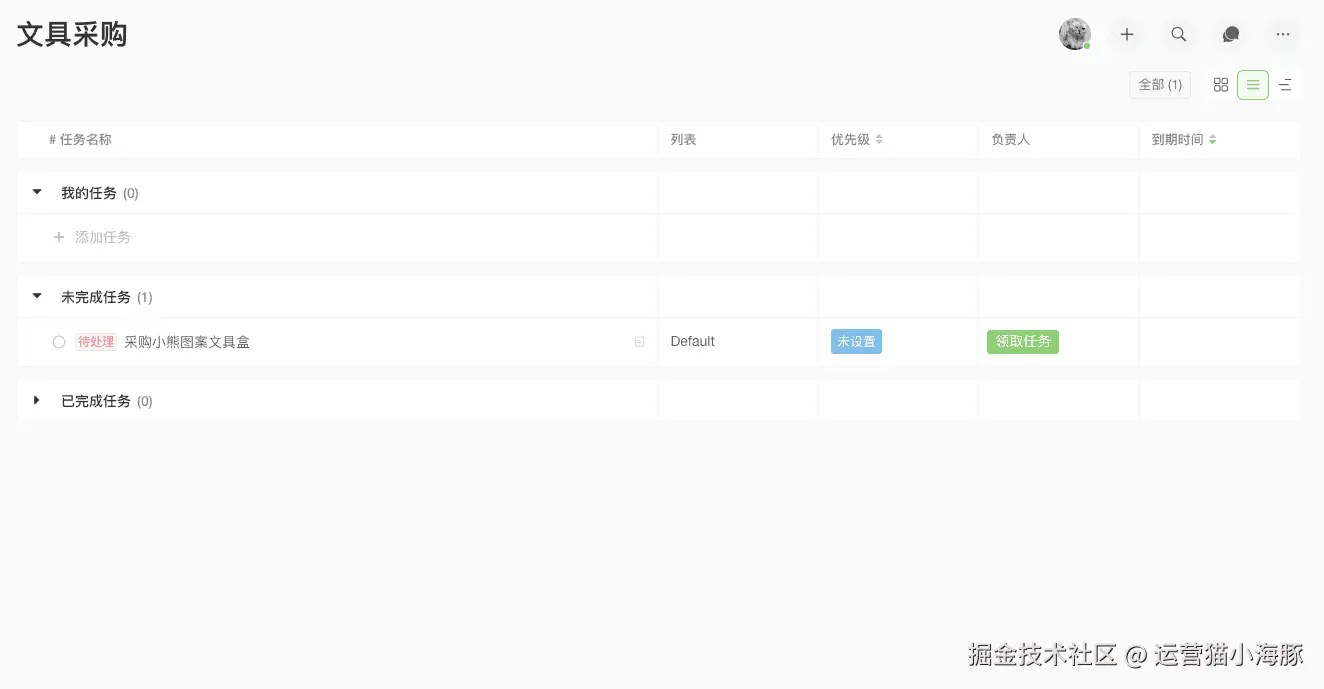This screenshot has width=1324, height=689.
Task: Click the plus add icon in header
Action: tap(1127, 34)
